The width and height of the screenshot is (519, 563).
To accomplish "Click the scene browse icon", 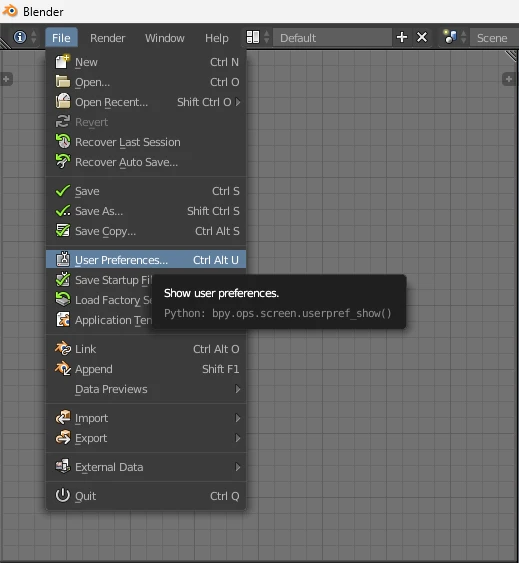I will coord(450,37).
